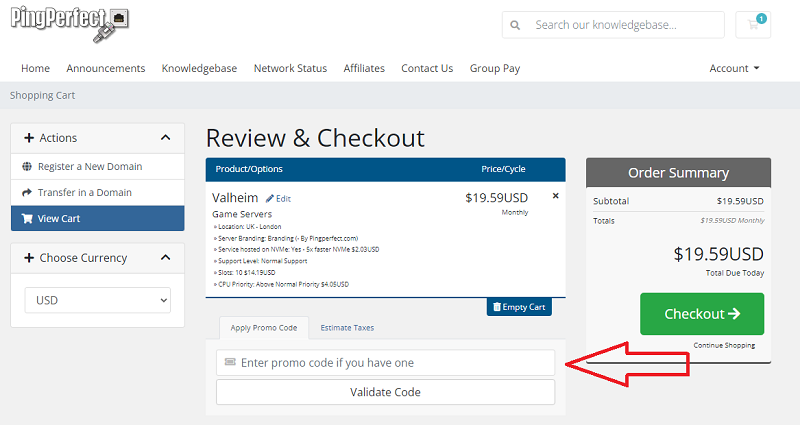Click the Order Summary header
Image resolution: width=800 pixels, height=425 pixels.
[678, 173]
